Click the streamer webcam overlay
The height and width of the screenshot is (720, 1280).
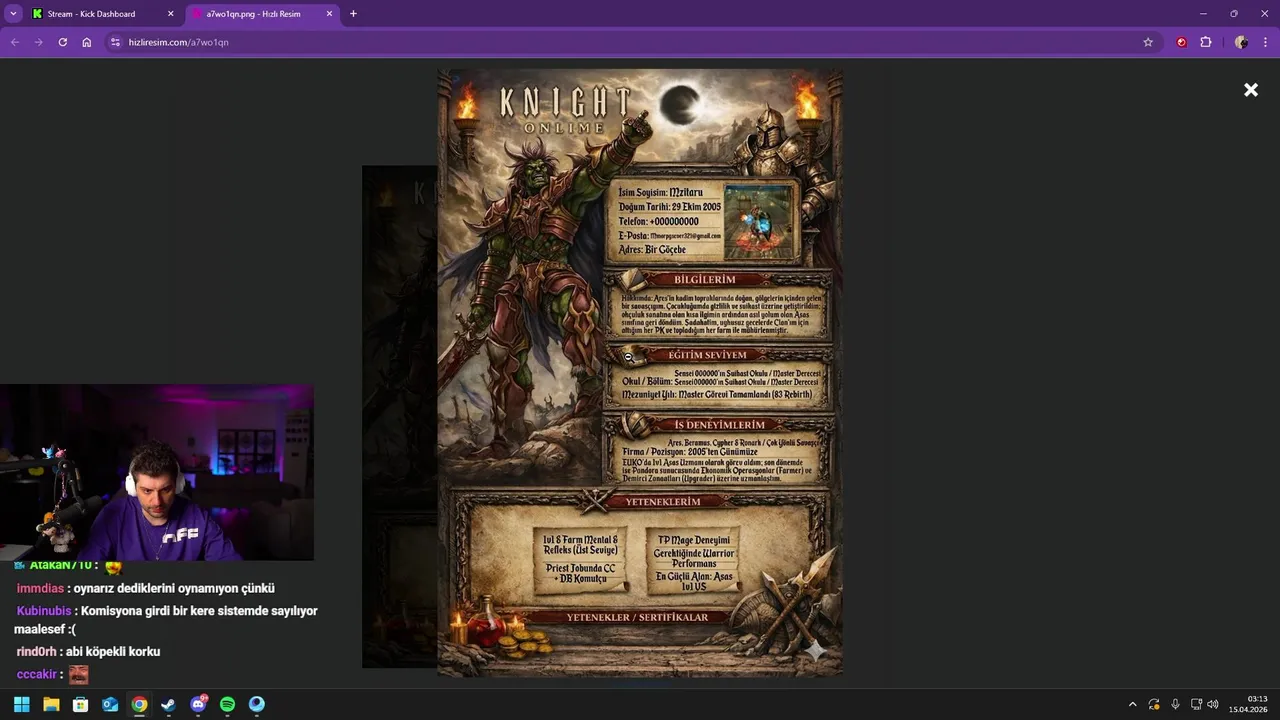tap(157, 472)
